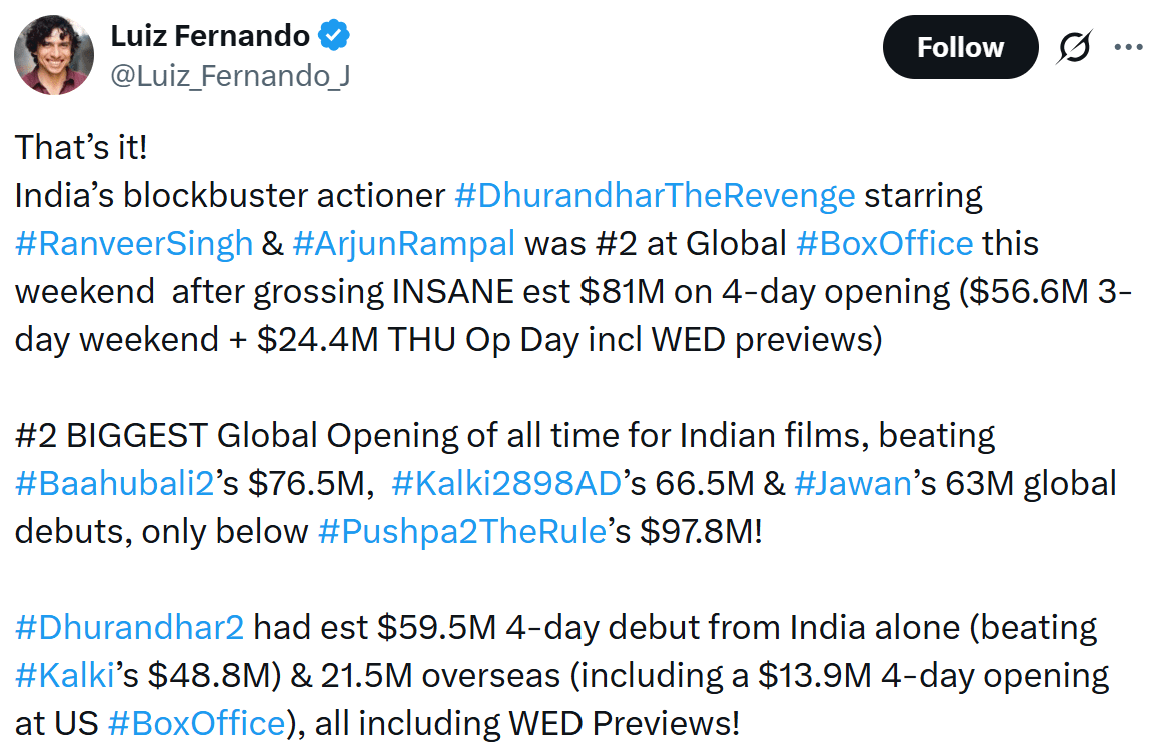Click the Grok slashed-circle icon
1158x756 pixels.
[1074, 47]
